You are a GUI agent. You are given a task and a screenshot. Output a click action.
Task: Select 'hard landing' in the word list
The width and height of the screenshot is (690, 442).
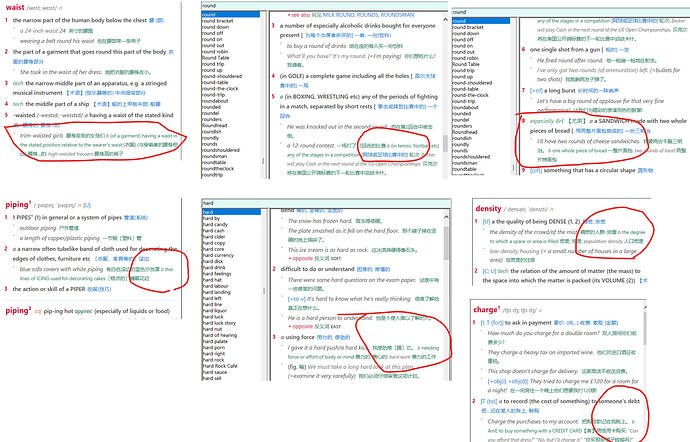tap(216, 292)
